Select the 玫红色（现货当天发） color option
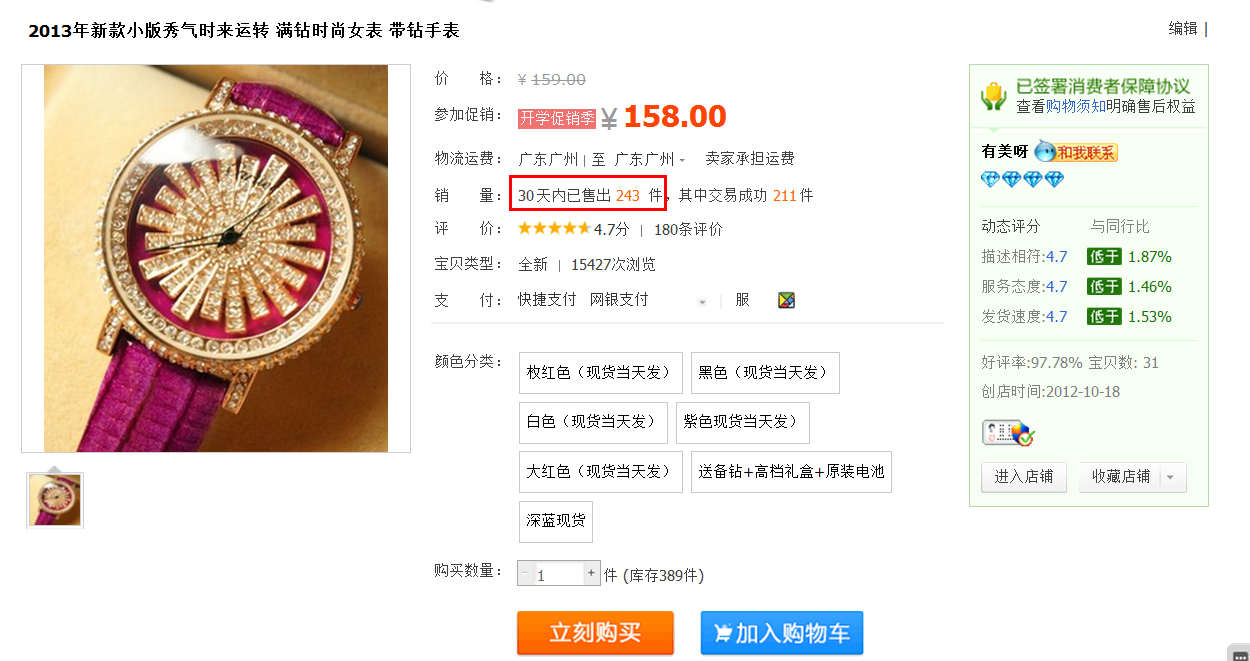Screen dimensions: 1250x661 coord(600,373)
